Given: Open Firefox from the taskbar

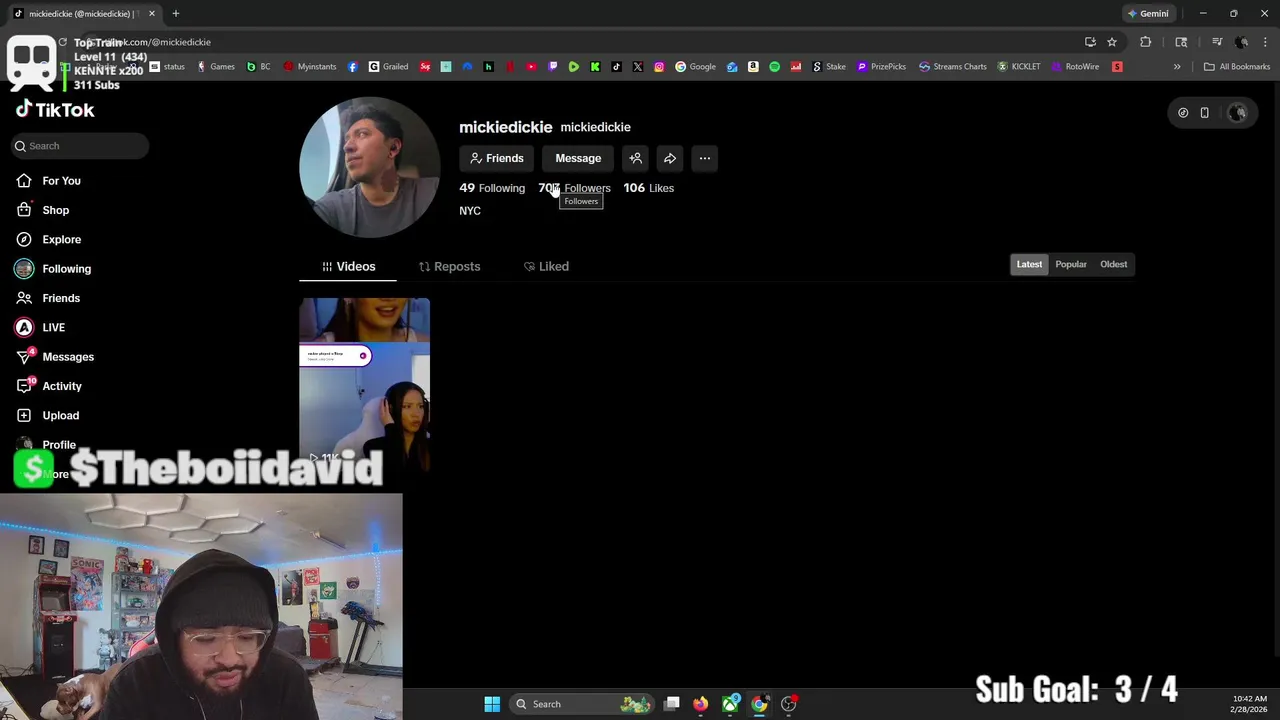Looking at the screenshot, I should pyautogui.click(x=700, y=704).
